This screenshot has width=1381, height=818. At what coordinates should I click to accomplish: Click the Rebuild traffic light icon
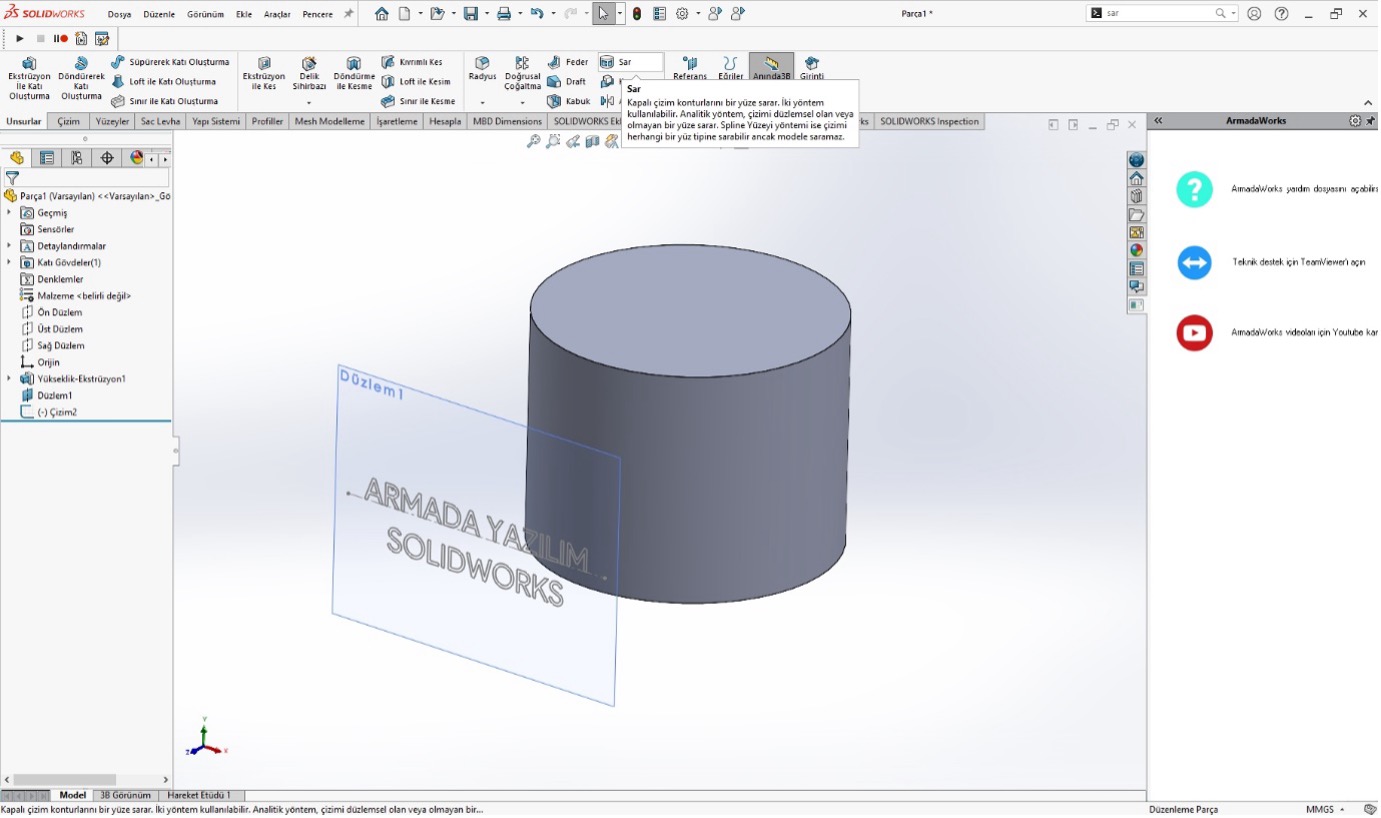point(637,14)
